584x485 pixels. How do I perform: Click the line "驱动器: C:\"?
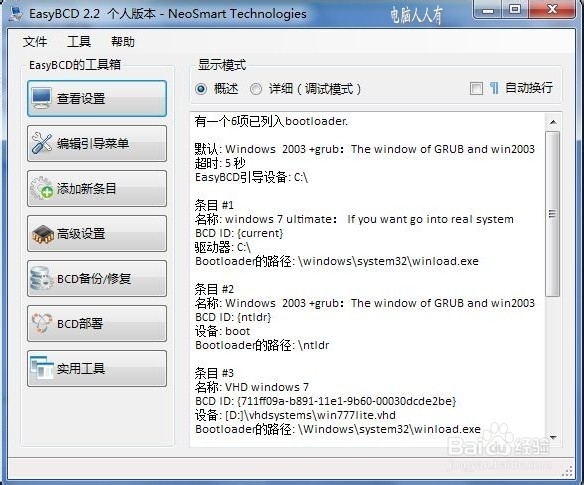click(x=222, y=247)
